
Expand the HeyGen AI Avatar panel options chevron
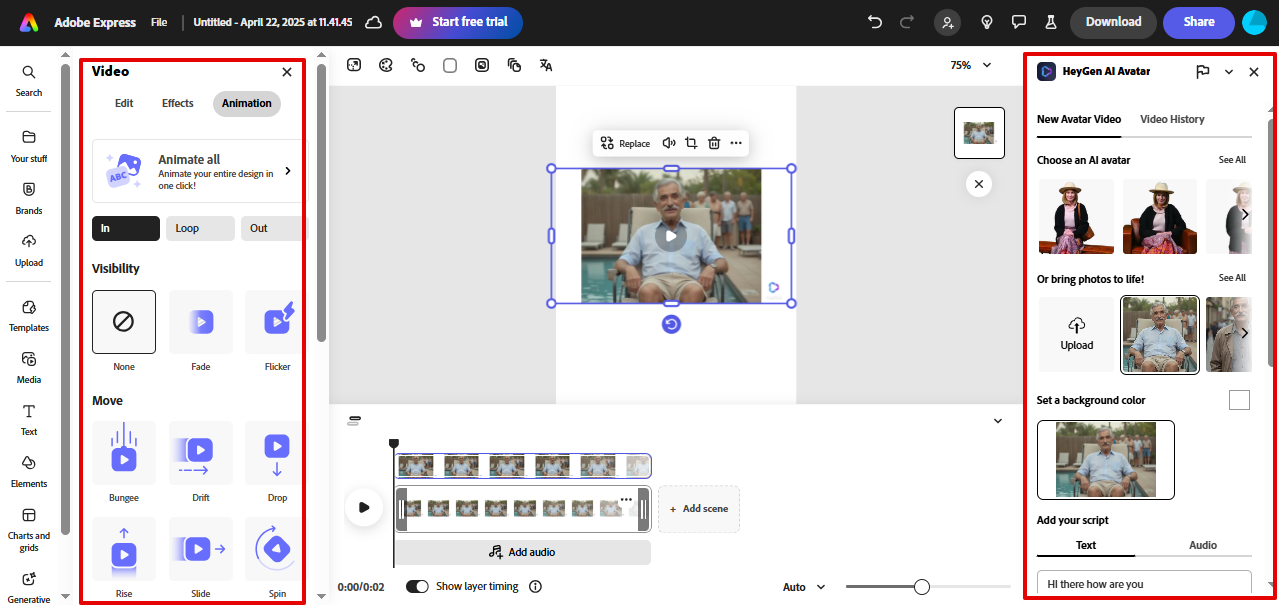[x=1229, y=71]
